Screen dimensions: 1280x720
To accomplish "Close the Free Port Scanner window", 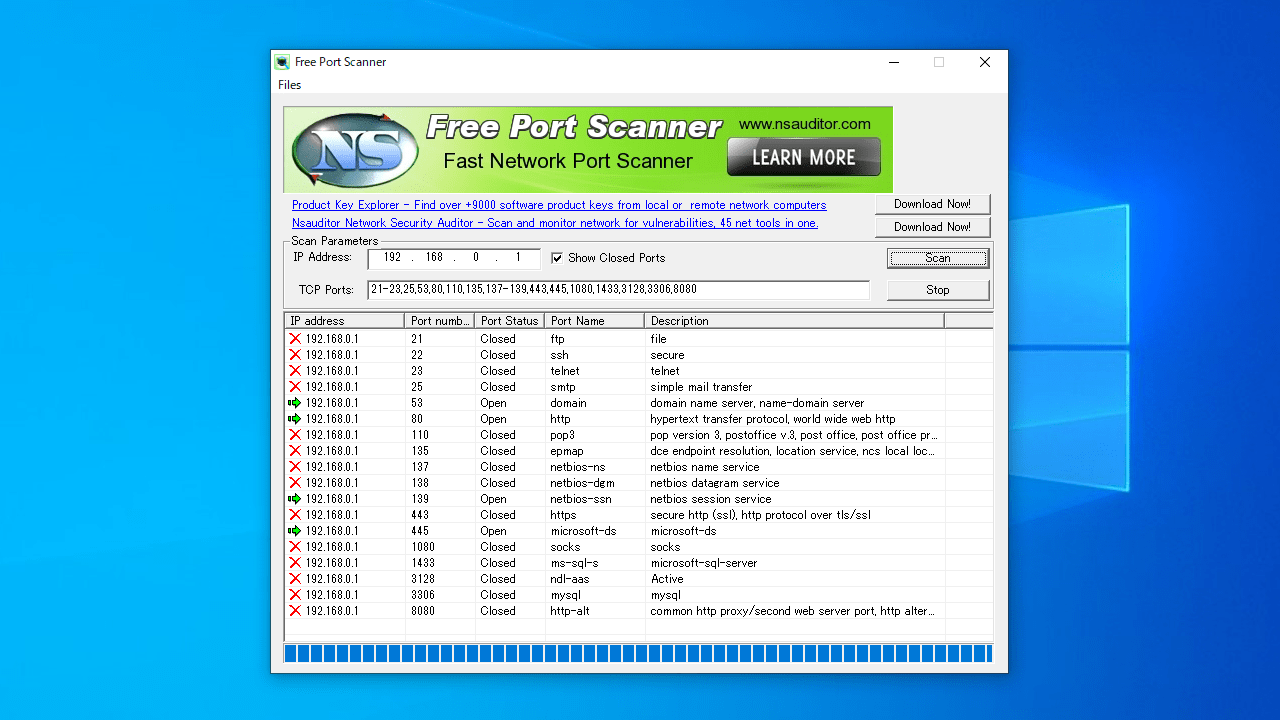I will click(985, 62).
